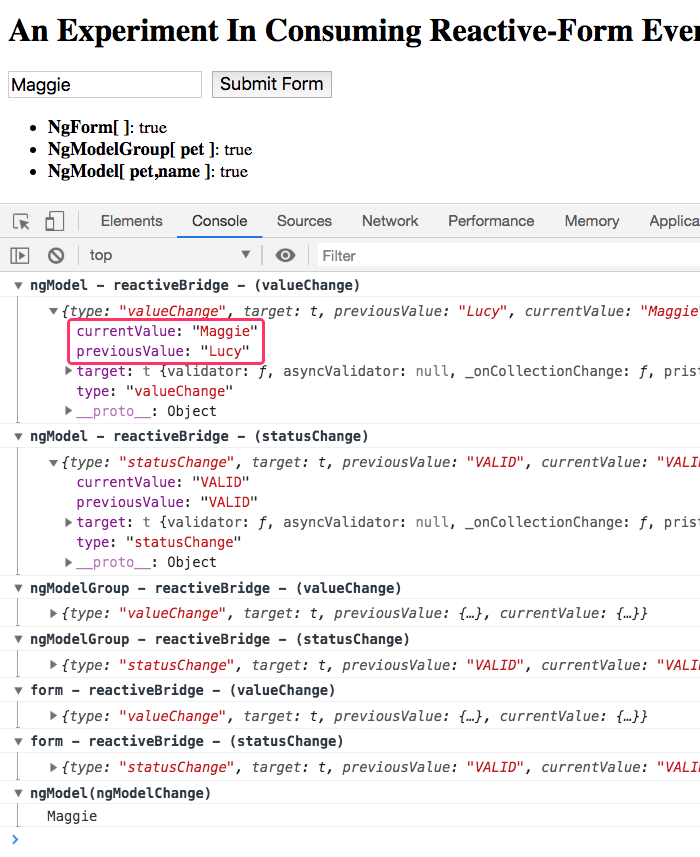Select the inspect element picker icon

point(21,221)
